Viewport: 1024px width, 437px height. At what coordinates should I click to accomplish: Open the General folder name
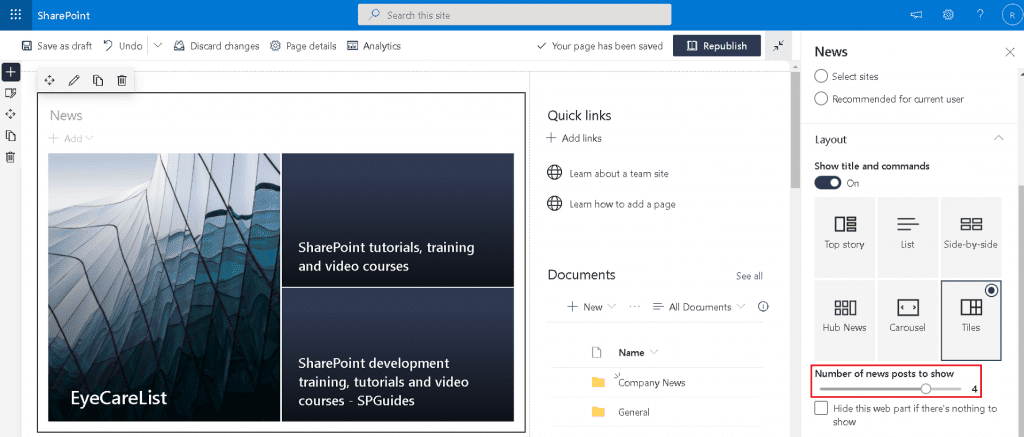pos(633,412)
